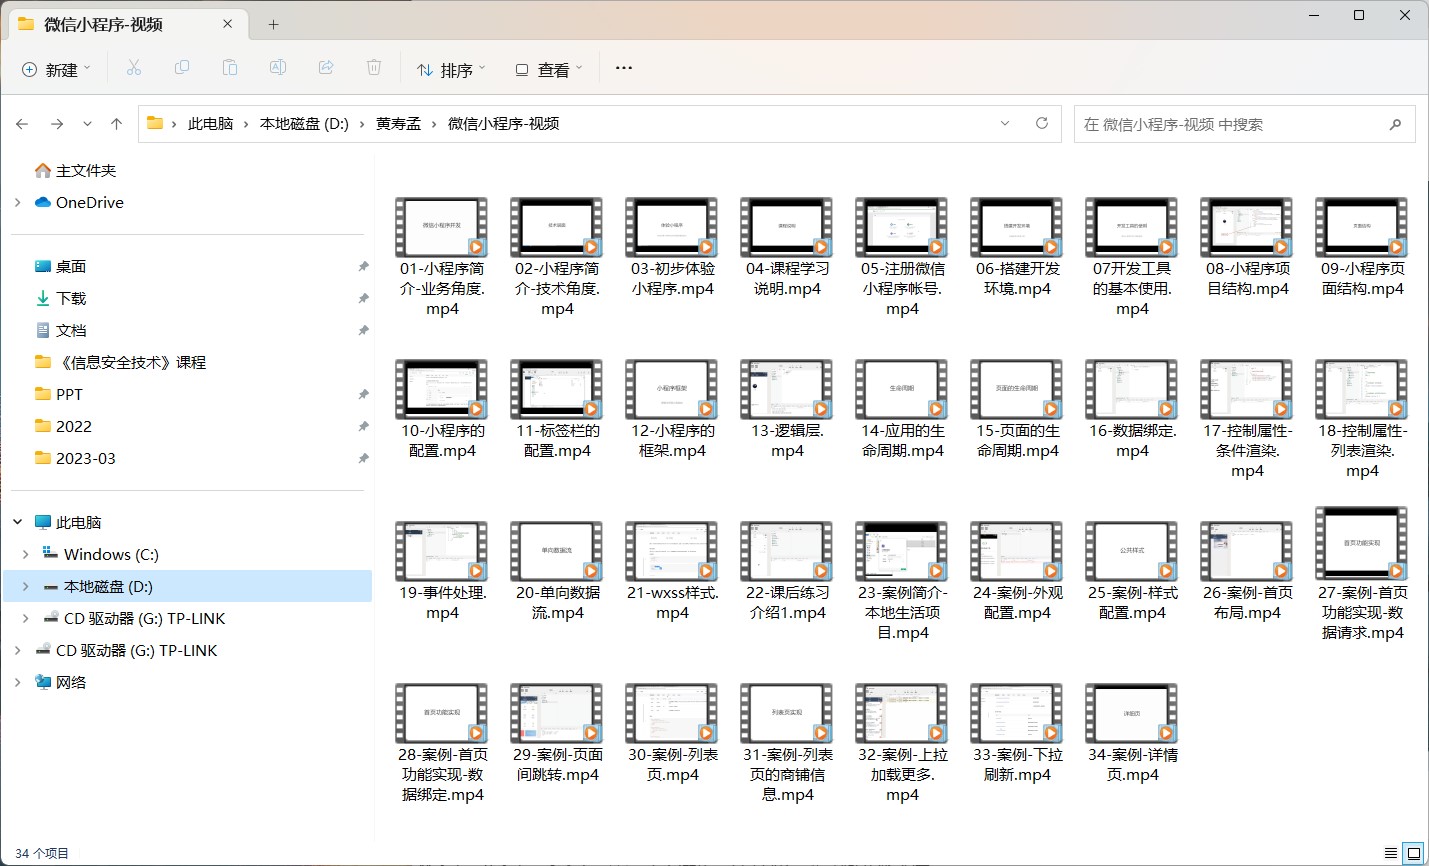Unpin 2023-03 using its pin icon

(363, 458)
